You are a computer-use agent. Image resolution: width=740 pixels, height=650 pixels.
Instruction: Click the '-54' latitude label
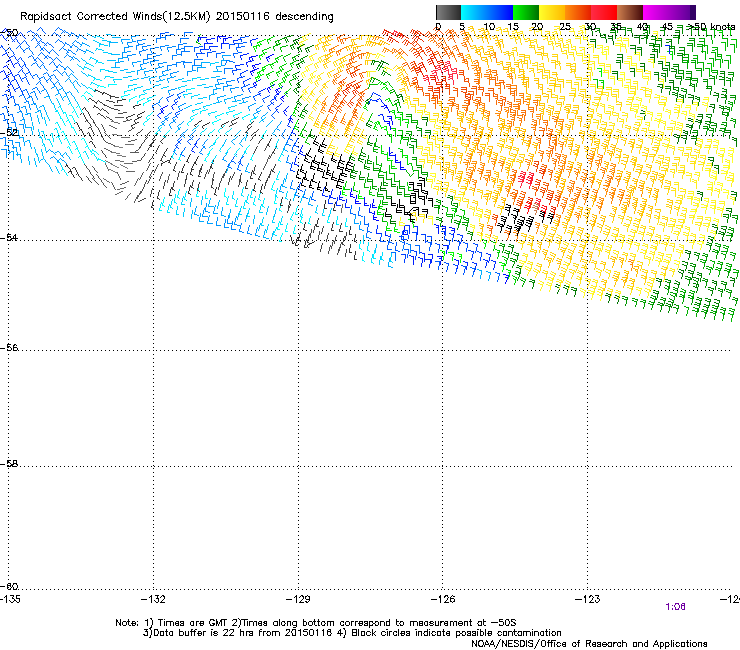click(x=9, y=238)
